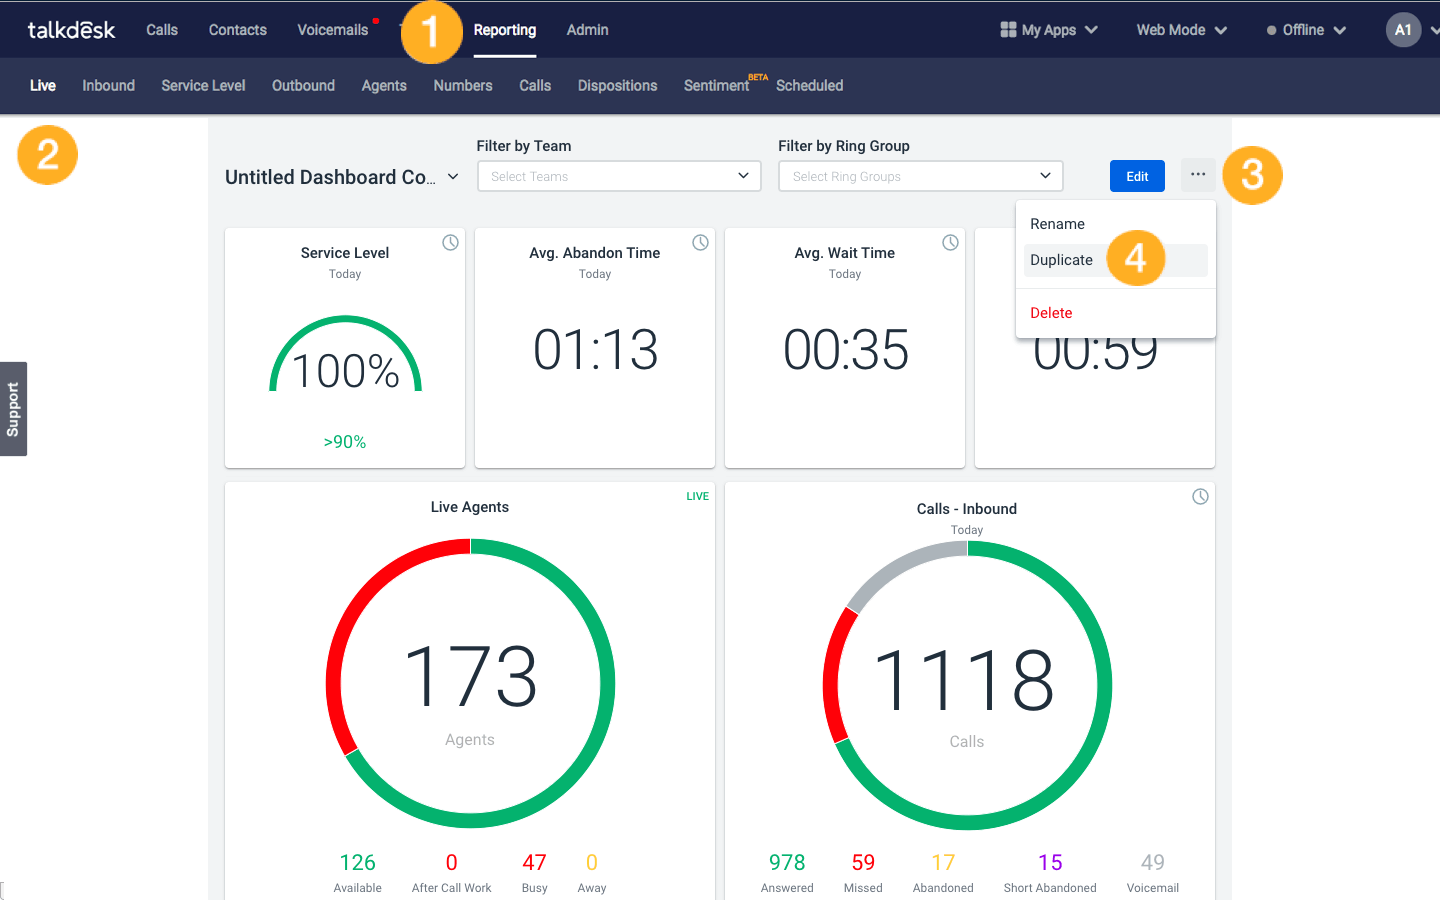
Task: Switch to the Service Level tab
Action: [203, 86]
